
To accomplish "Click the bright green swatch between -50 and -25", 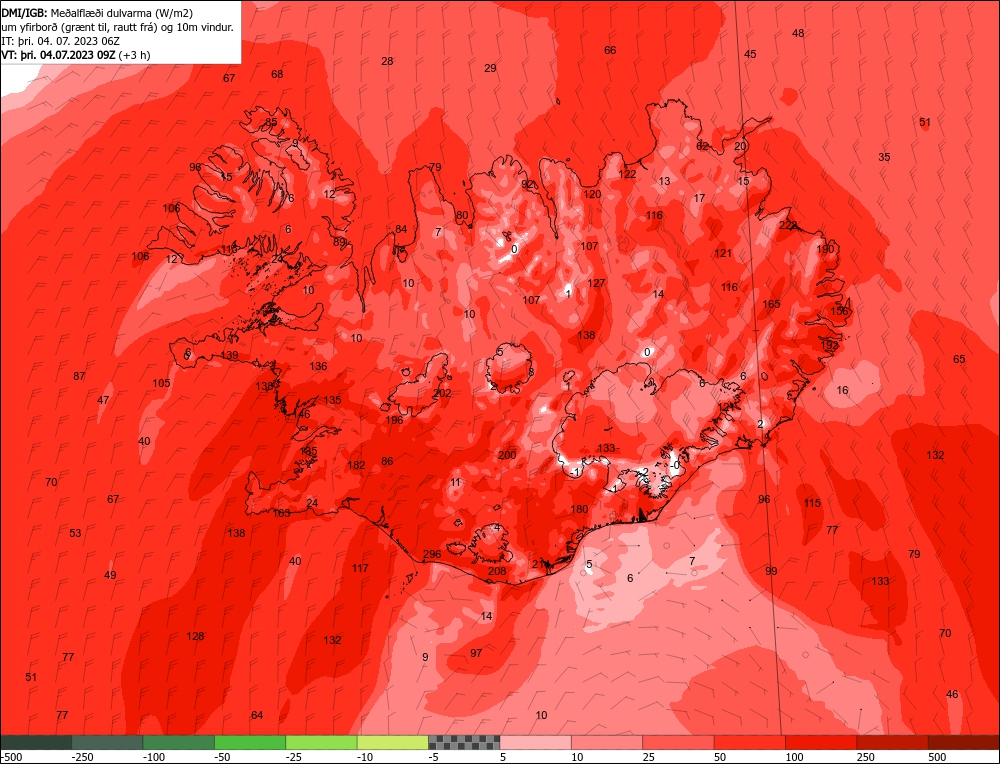I will click(x=250, y=742).
